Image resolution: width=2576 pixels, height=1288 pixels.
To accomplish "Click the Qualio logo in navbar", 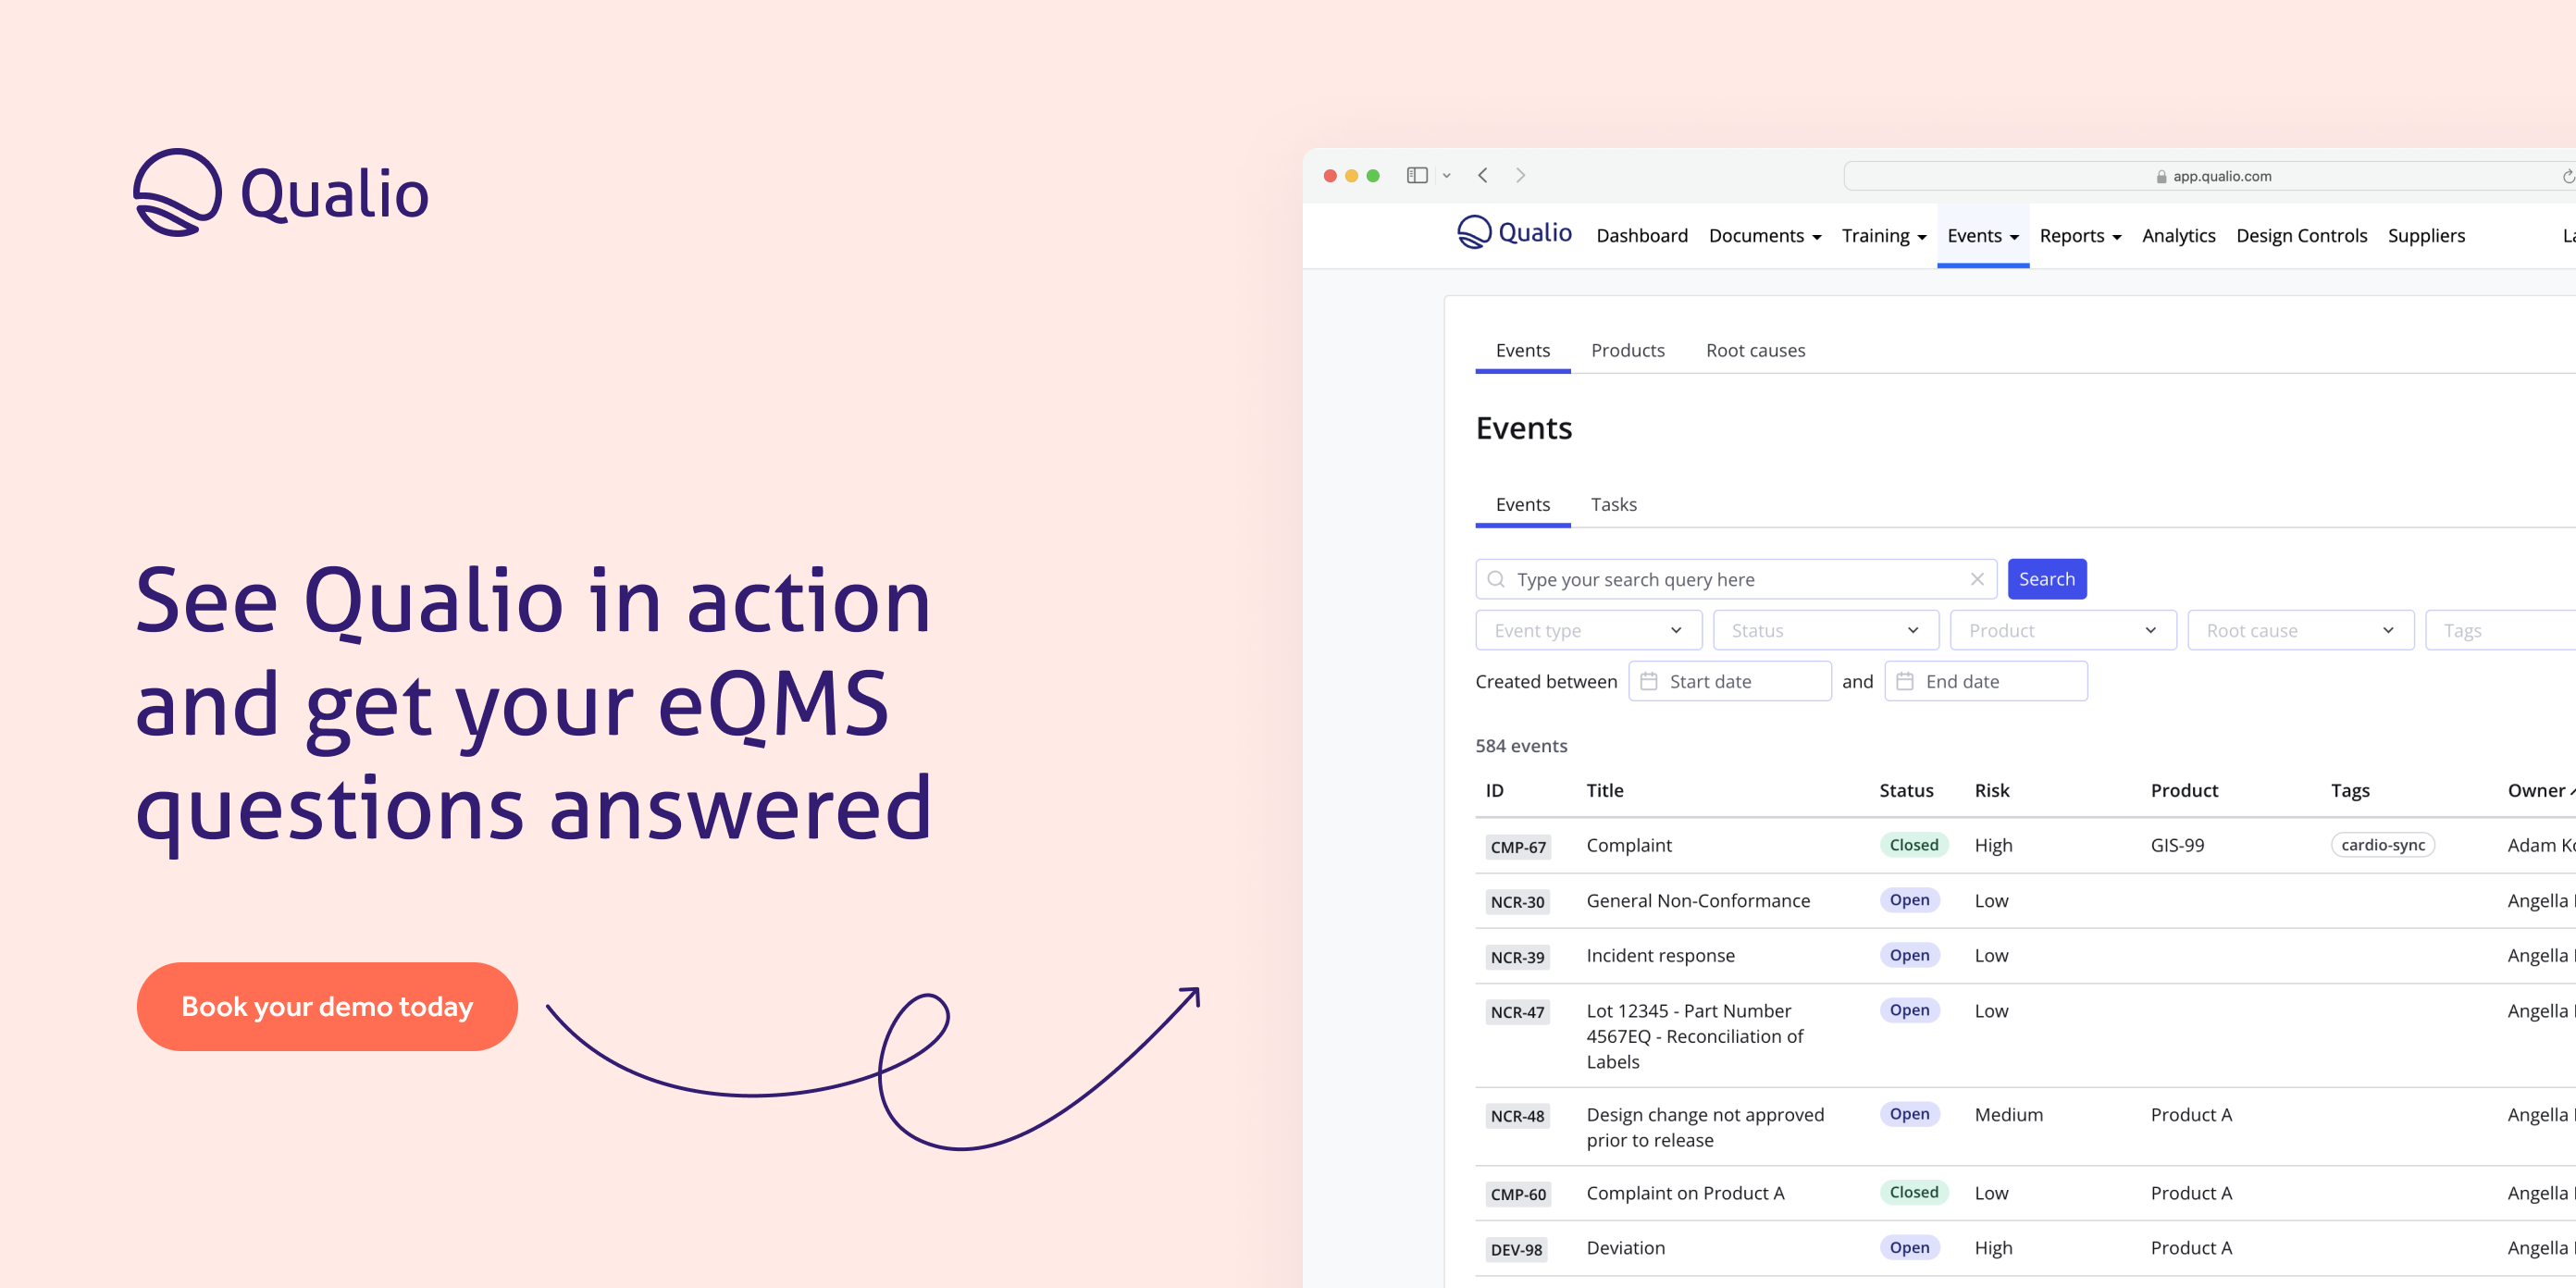I will pyautogui.click(x=1514, y=234).
